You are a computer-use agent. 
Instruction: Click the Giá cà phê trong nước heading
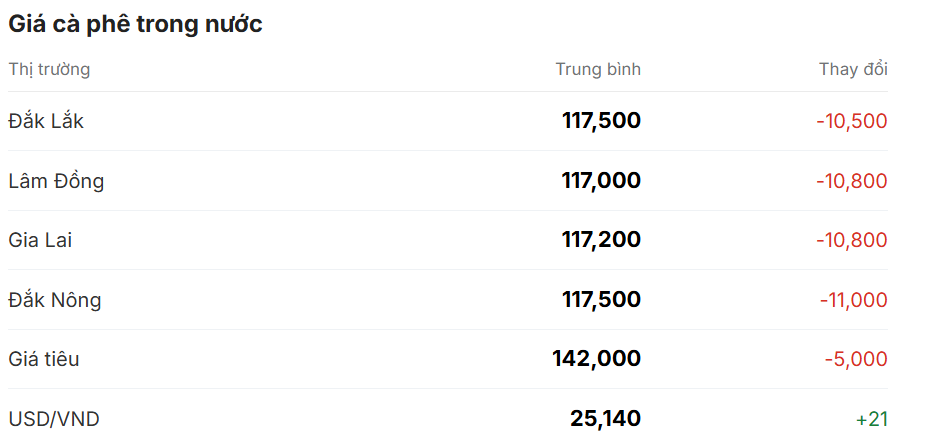(x=135, y=24)
